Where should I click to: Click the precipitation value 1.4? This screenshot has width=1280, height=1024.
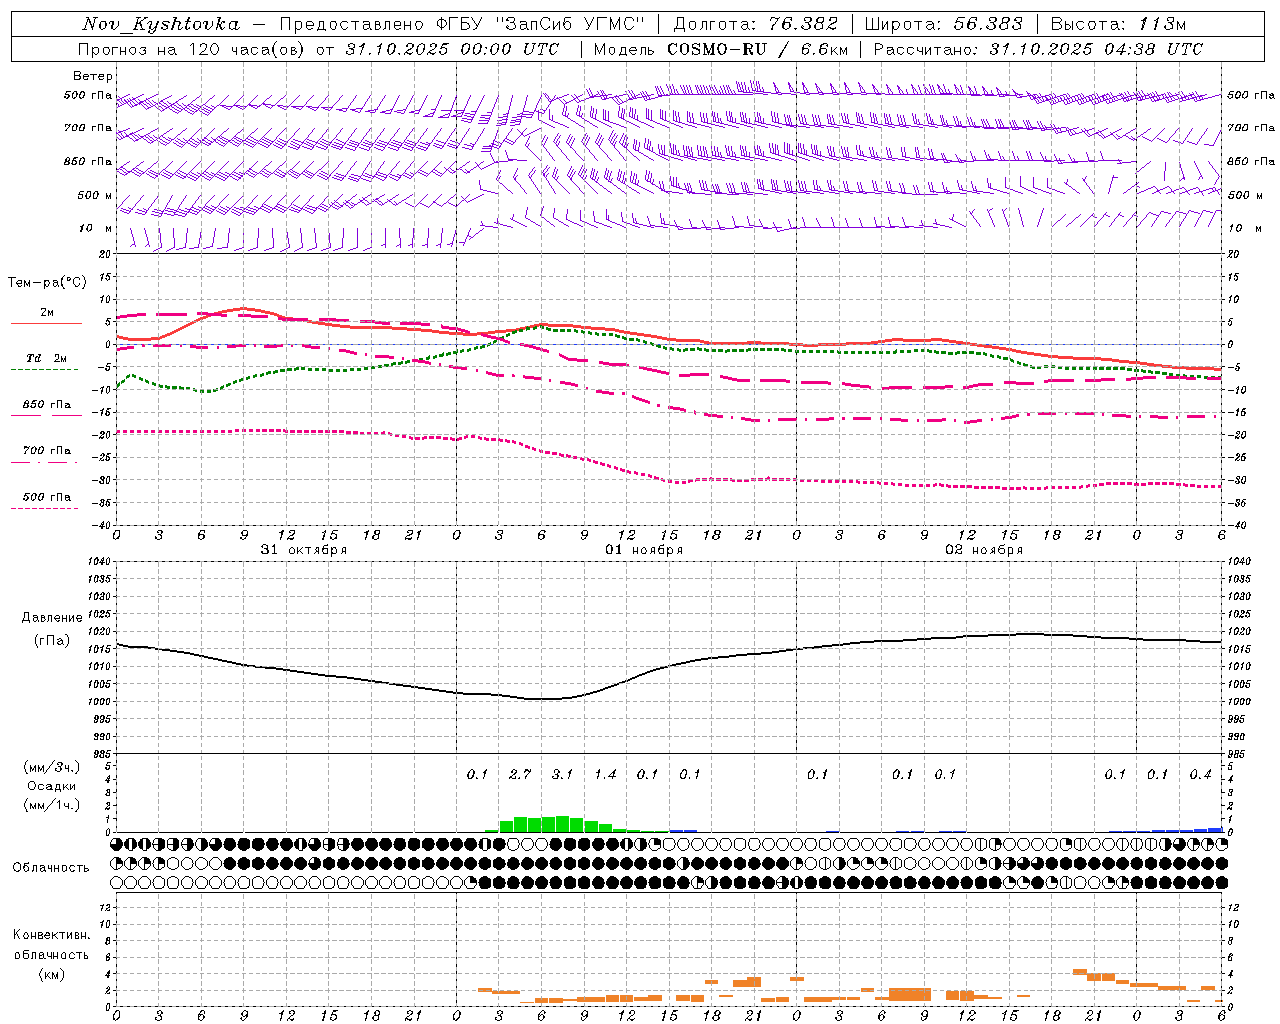pos(605,774)
